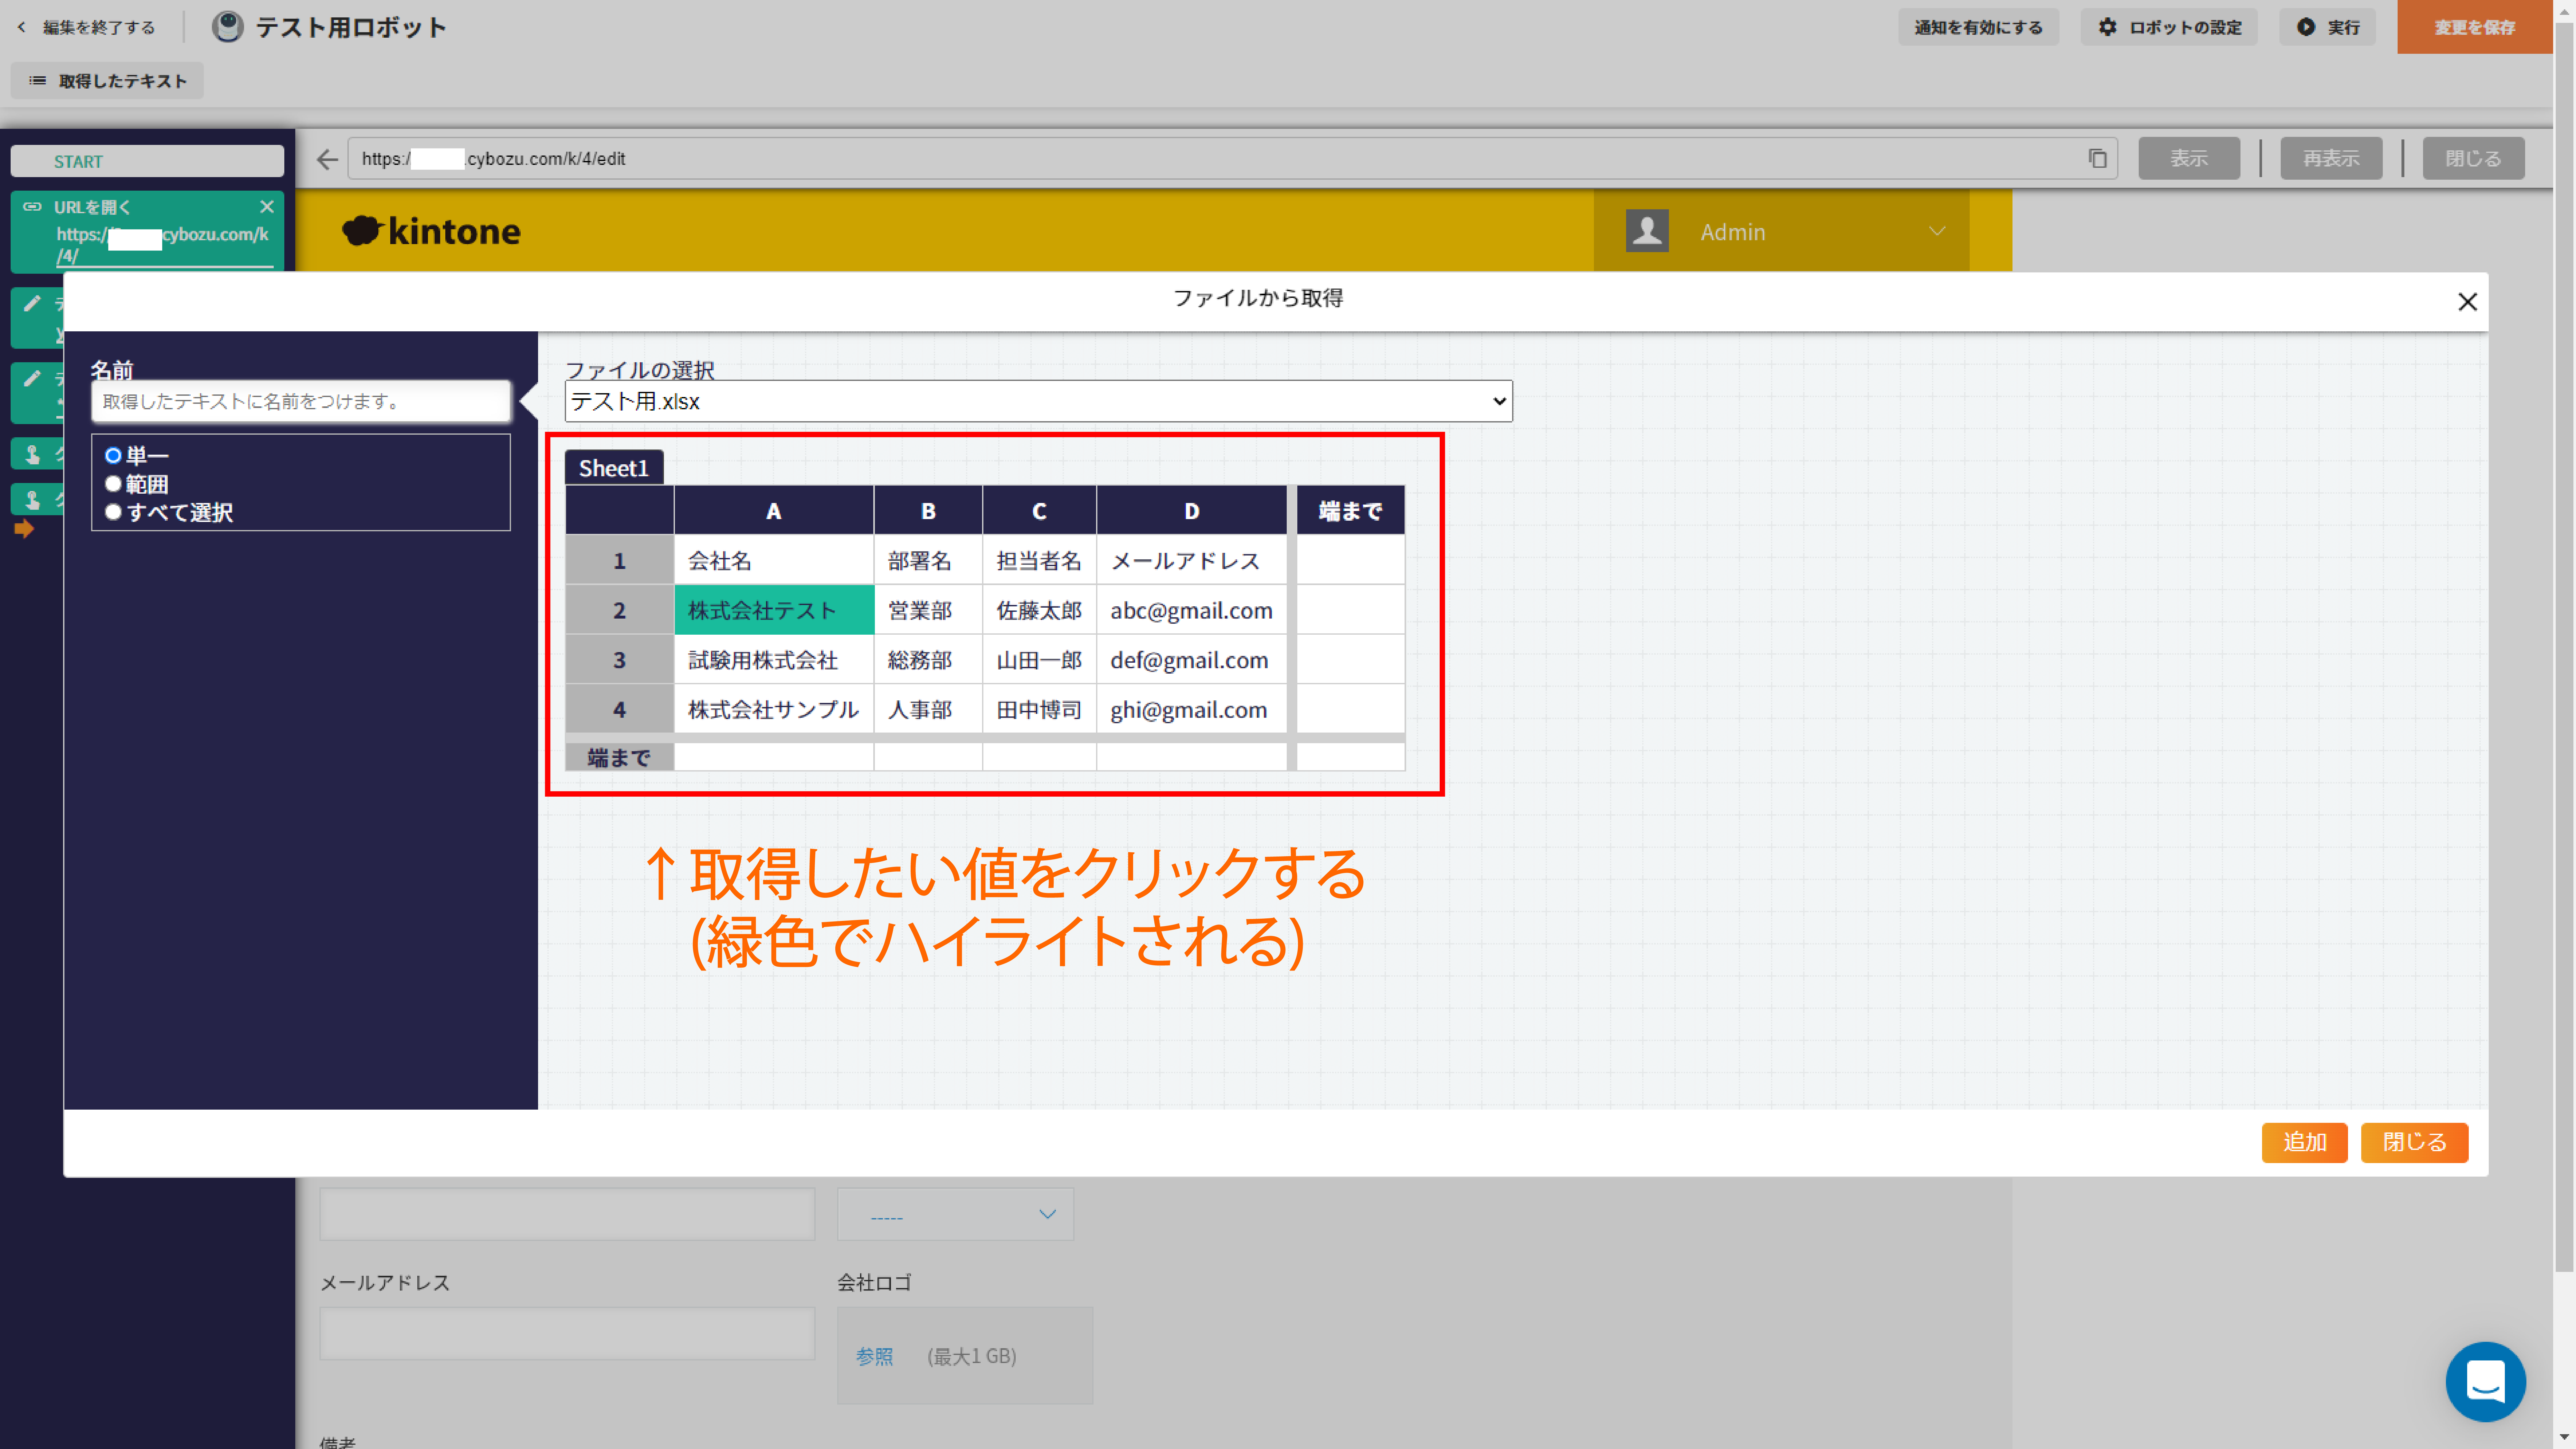Screen dimensions: 2576x1449
Task: Open the ファイルの選択 dropdown テスト用.xlsx
Action: [1038, 401]
